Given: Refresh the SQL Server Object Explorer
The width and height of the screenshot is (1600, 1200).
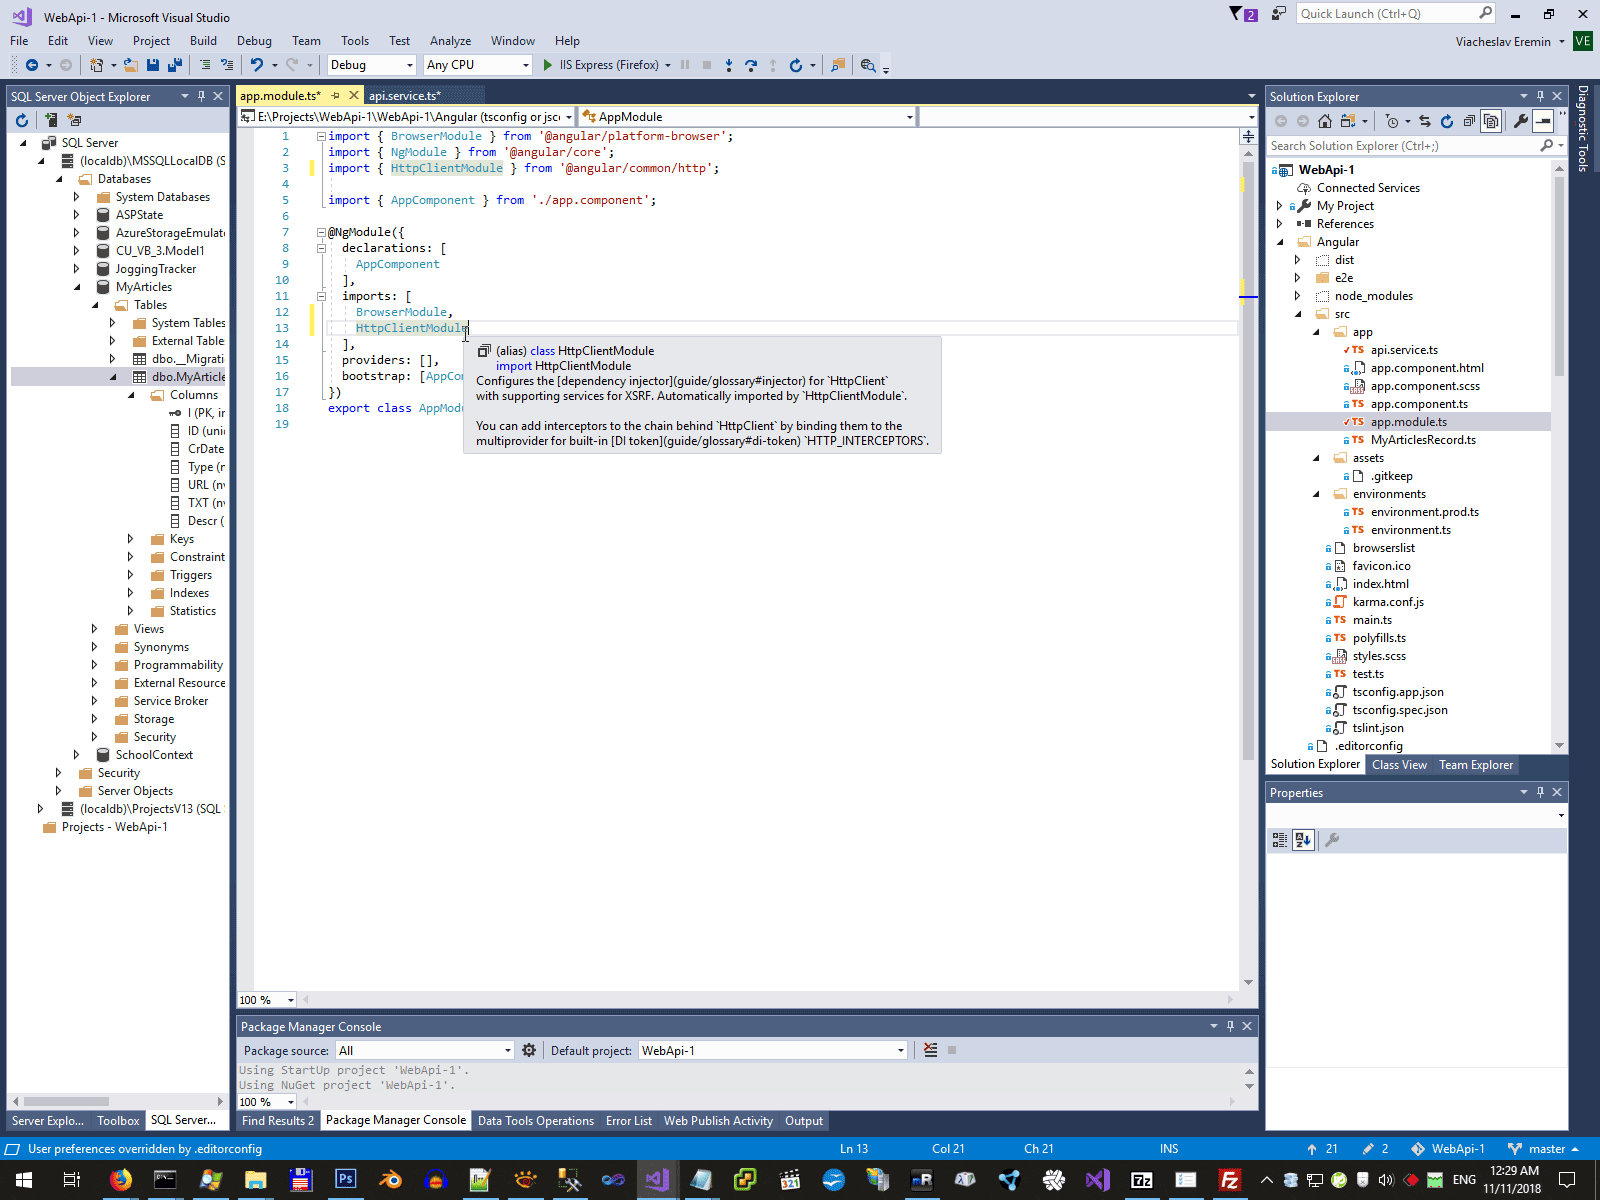Looking at the screenshot, I should (x=22, y=120).
